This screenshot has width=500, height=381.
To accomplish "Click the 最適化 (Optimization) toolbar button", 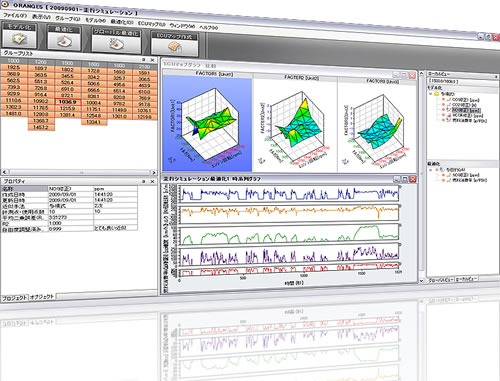I will point(64,38).
